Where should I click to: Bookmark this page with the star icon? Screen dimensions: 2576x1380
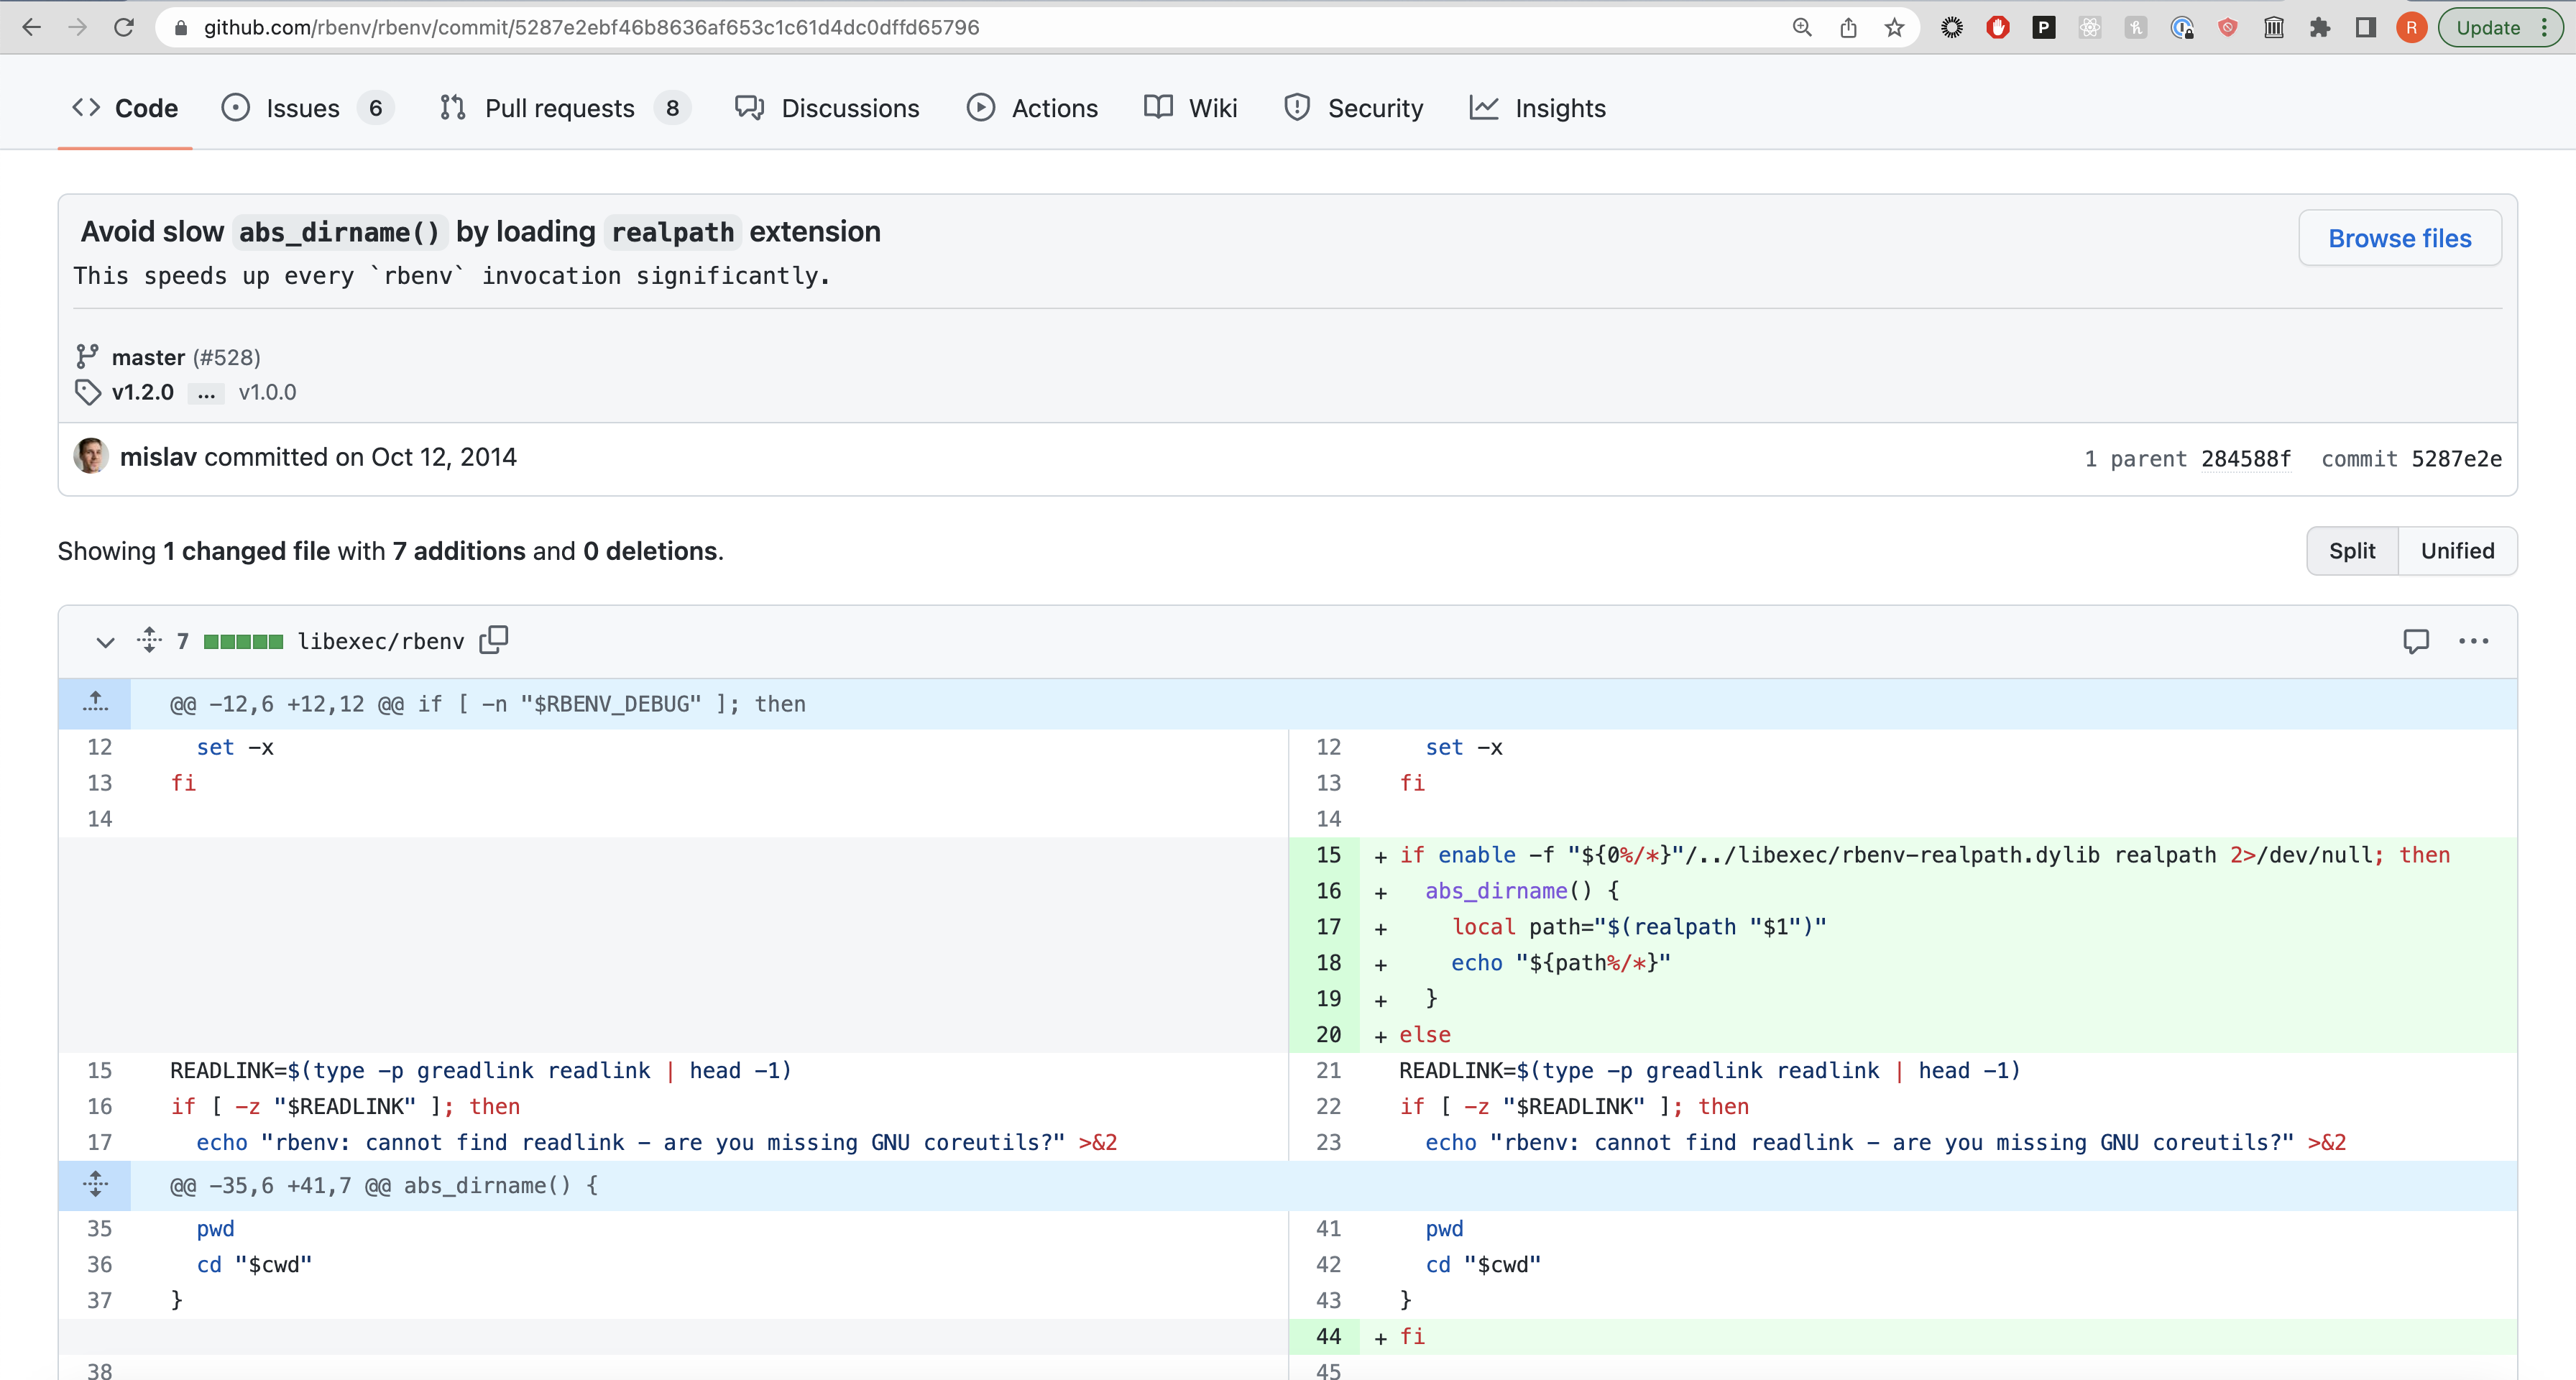click(x=1894, y=27)
